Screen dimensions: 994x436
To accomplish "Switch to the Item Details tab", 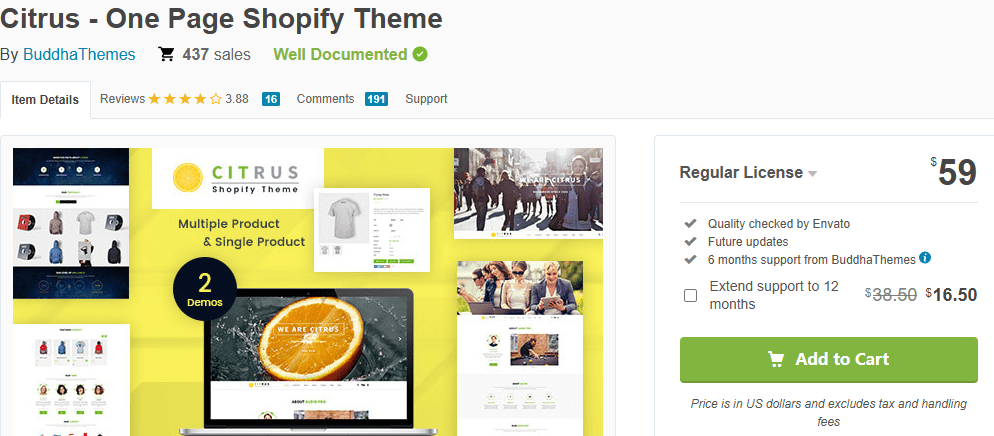I will tap(45, 99).
